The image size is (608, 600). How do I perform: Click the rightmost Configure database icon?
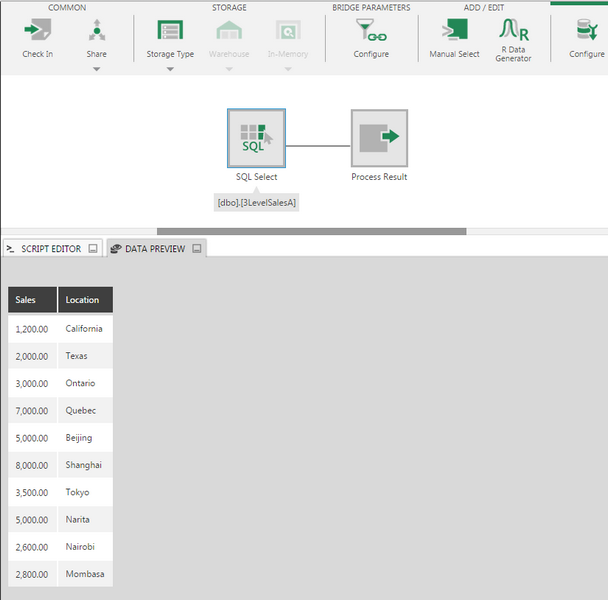586,31
